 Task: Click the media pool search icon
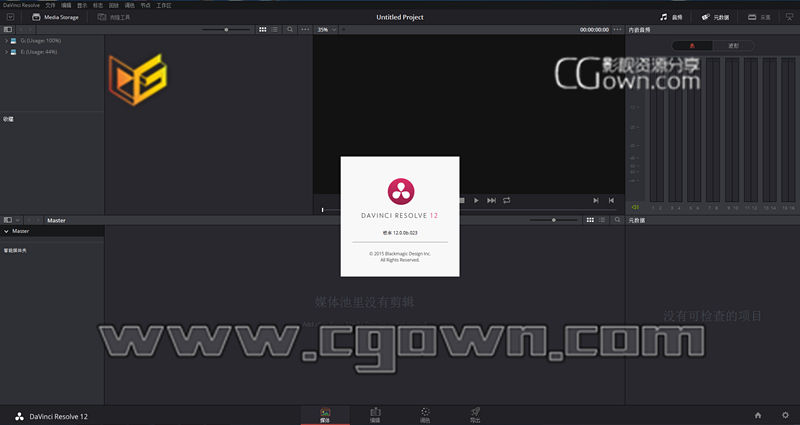tap(617, 220)
